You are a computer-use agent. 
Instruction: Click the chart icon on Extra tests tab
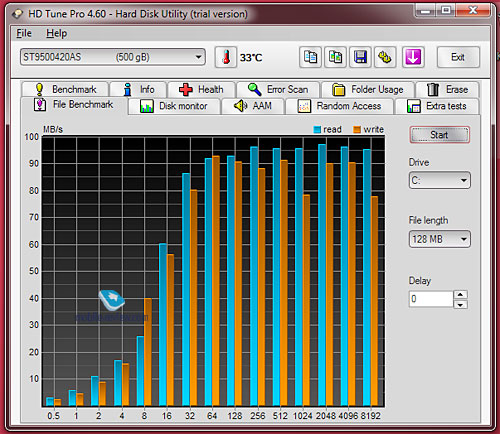pyautogui.click(x=414, y=106)
